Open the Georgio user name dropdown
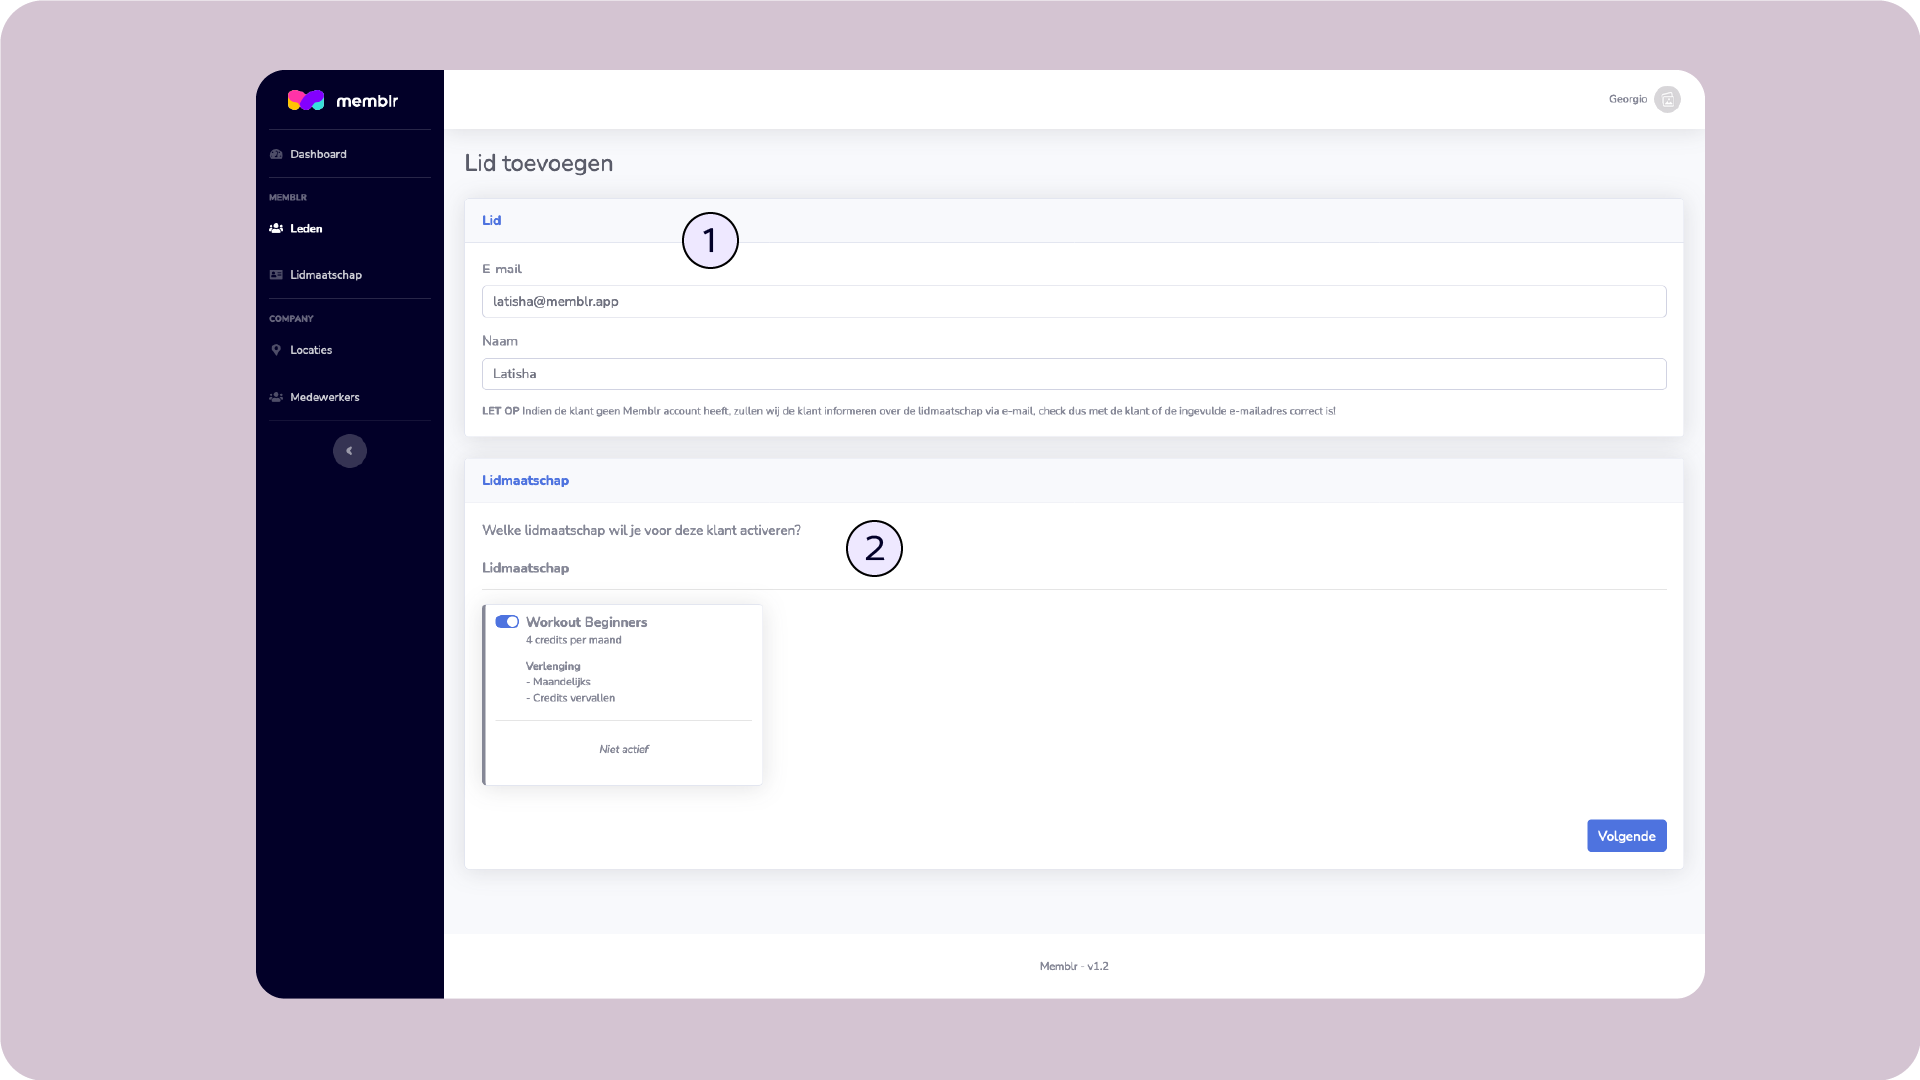Screen dimensions: 1920x1080 coord(1627,99)
